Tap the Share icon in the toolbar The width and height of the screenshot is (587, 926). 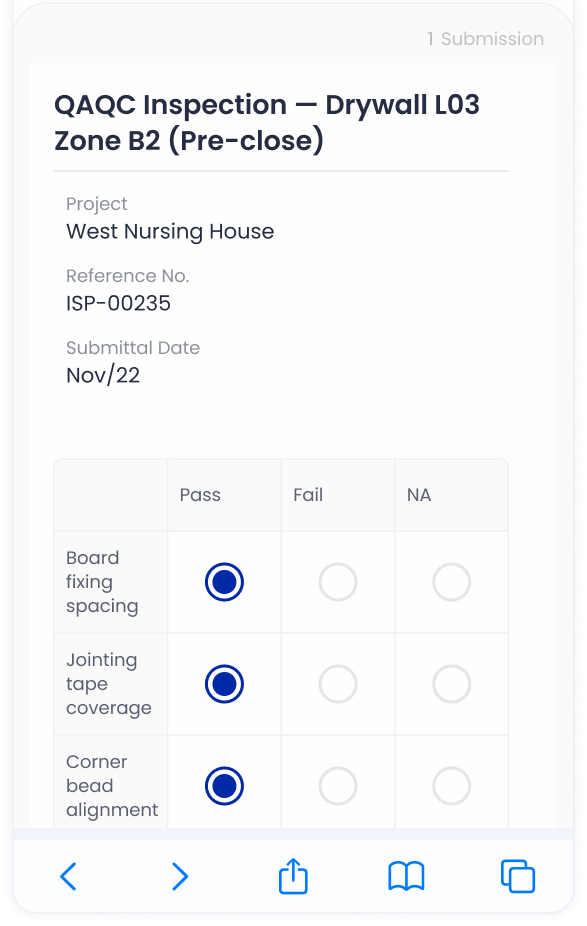[292, 875]
